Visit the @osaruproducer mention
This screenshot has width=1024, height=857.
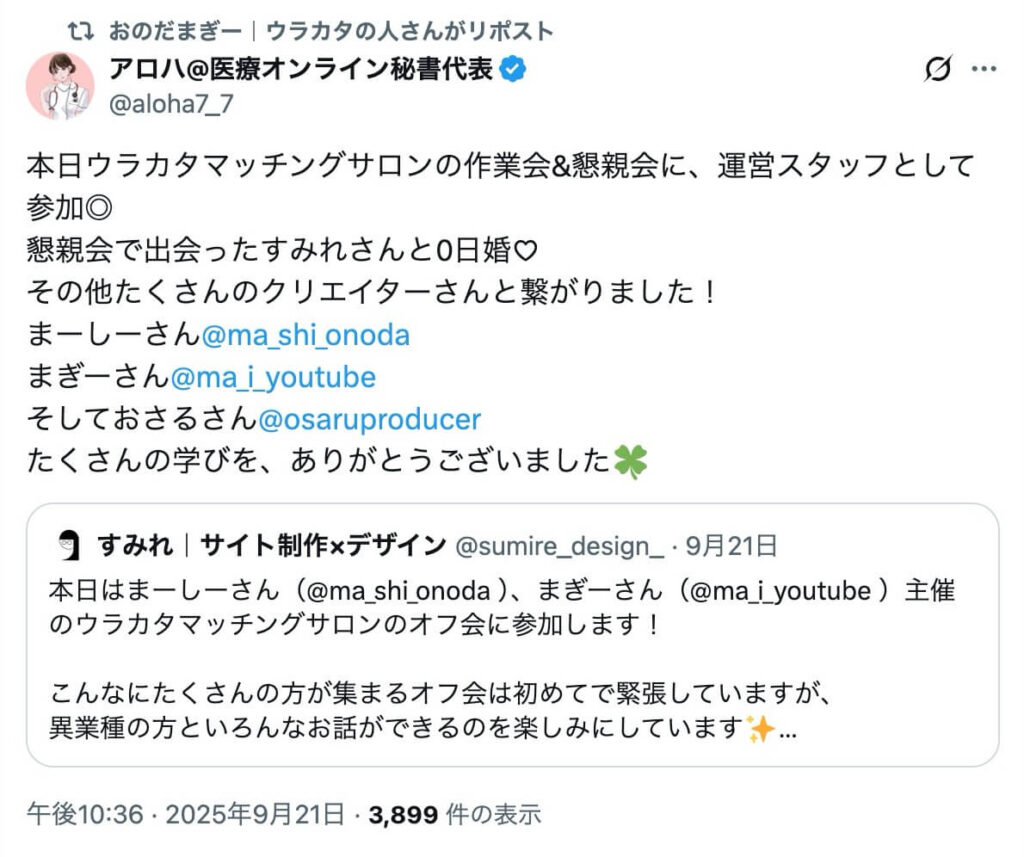pyautogui.click(x=369, y=419)
